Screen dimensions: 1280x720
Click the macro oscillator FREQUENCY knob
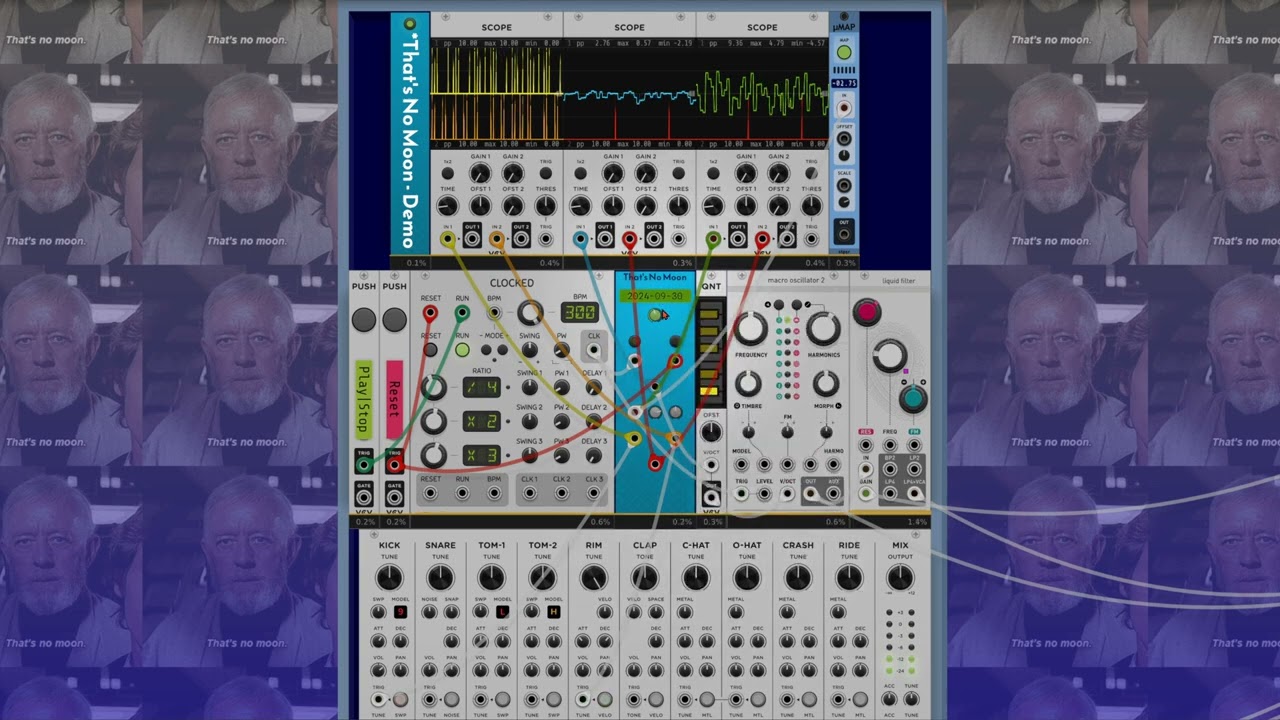click(751, 328)
